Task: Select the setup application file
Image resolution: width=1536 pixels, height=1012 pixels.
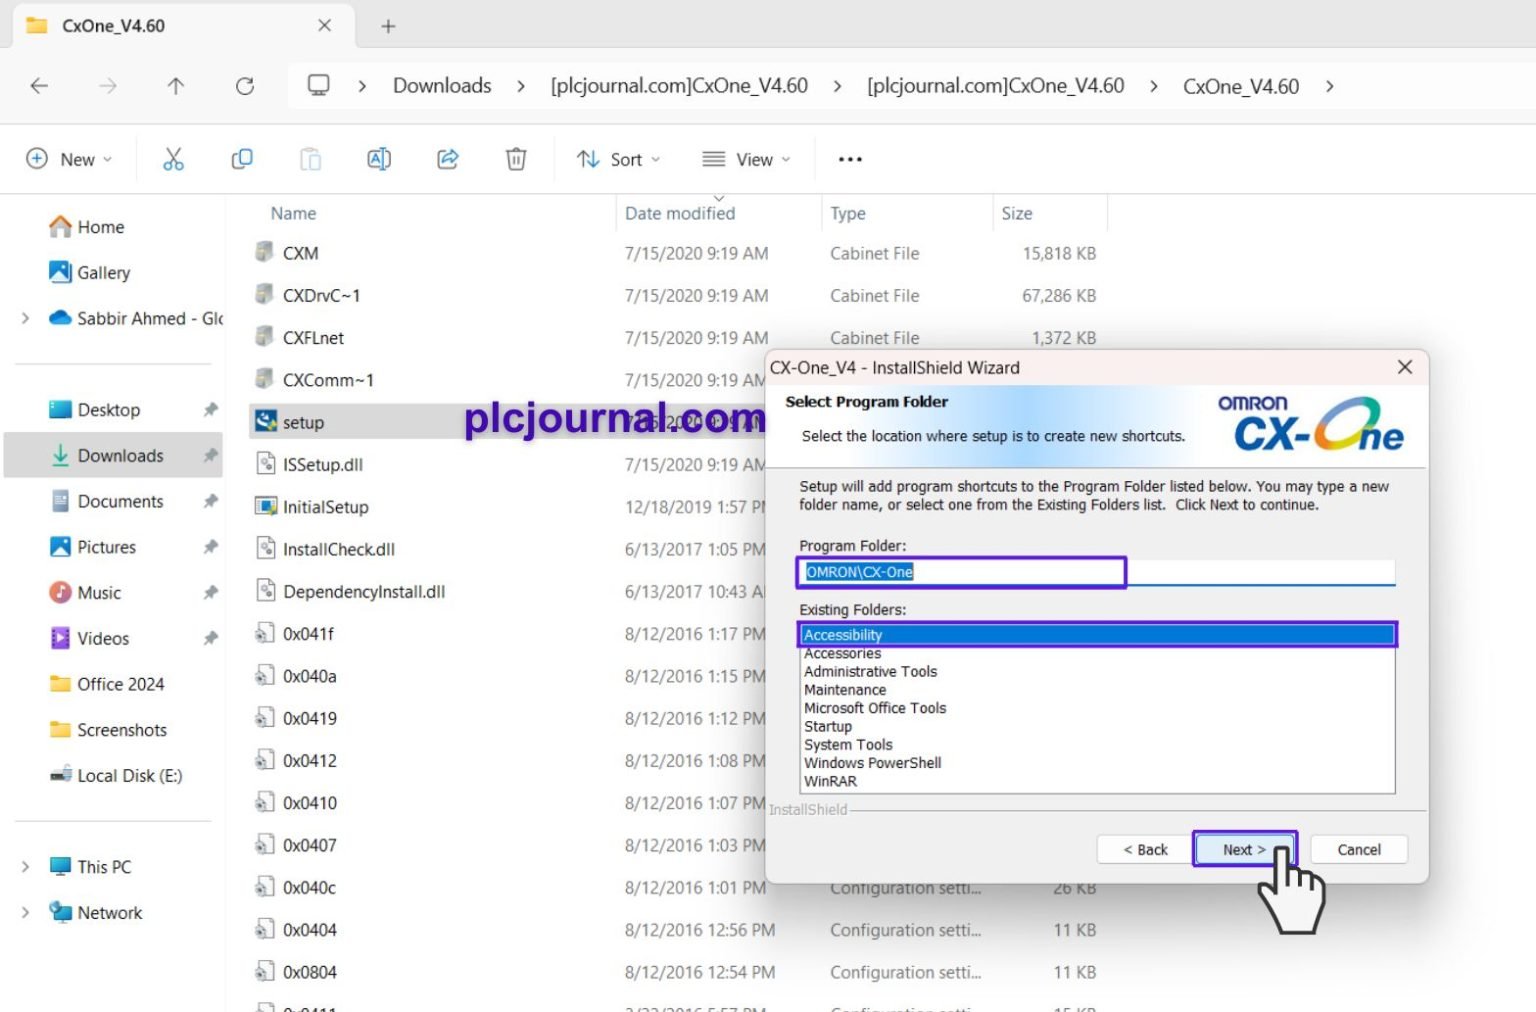Action: point(303,421)
